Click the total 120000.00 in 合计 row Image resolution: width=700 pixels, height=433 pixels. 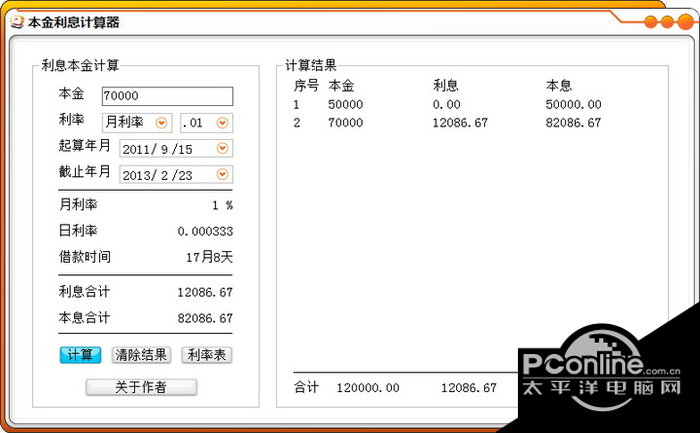click(x=368, y=388)
